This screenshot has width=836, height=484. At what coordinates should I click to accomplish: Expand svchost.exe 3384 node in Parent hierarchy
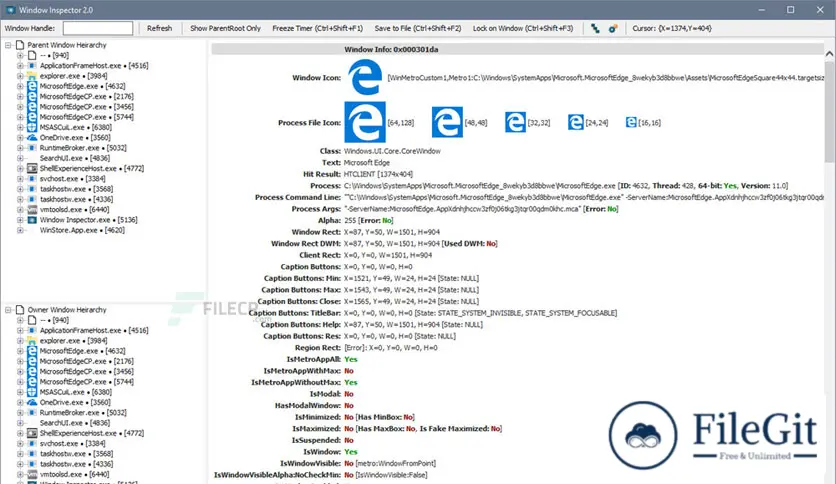click(20, 179)
